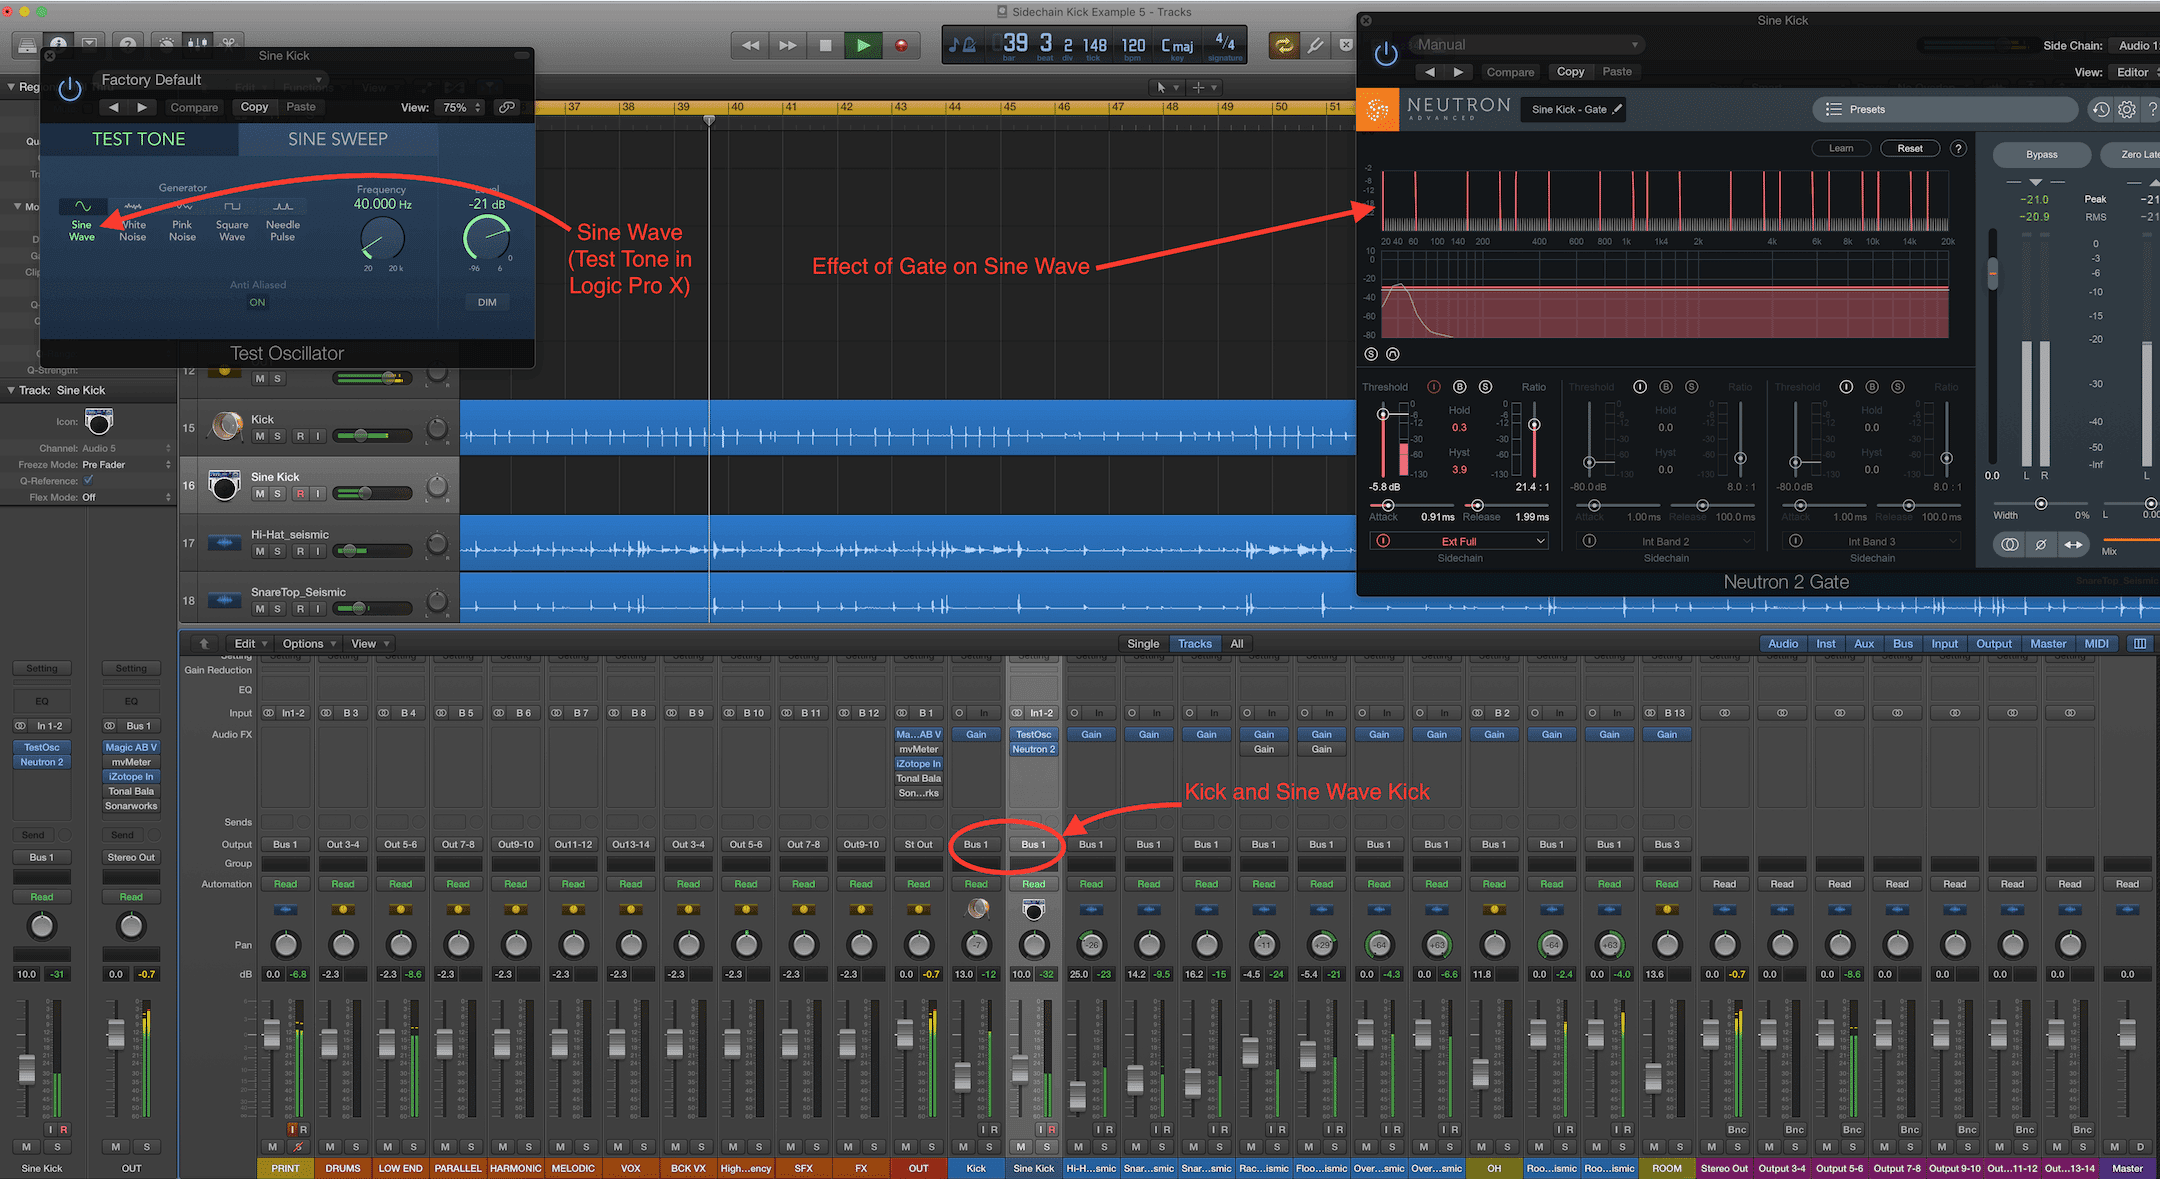Click the Learn button in Neutron Gate
Screen dimensions: 2160x1179
click(x=1841, y=148)
